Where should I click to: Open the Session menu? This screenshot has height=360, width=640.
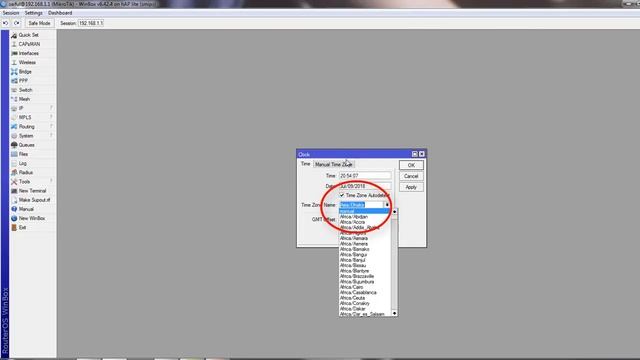11,13
